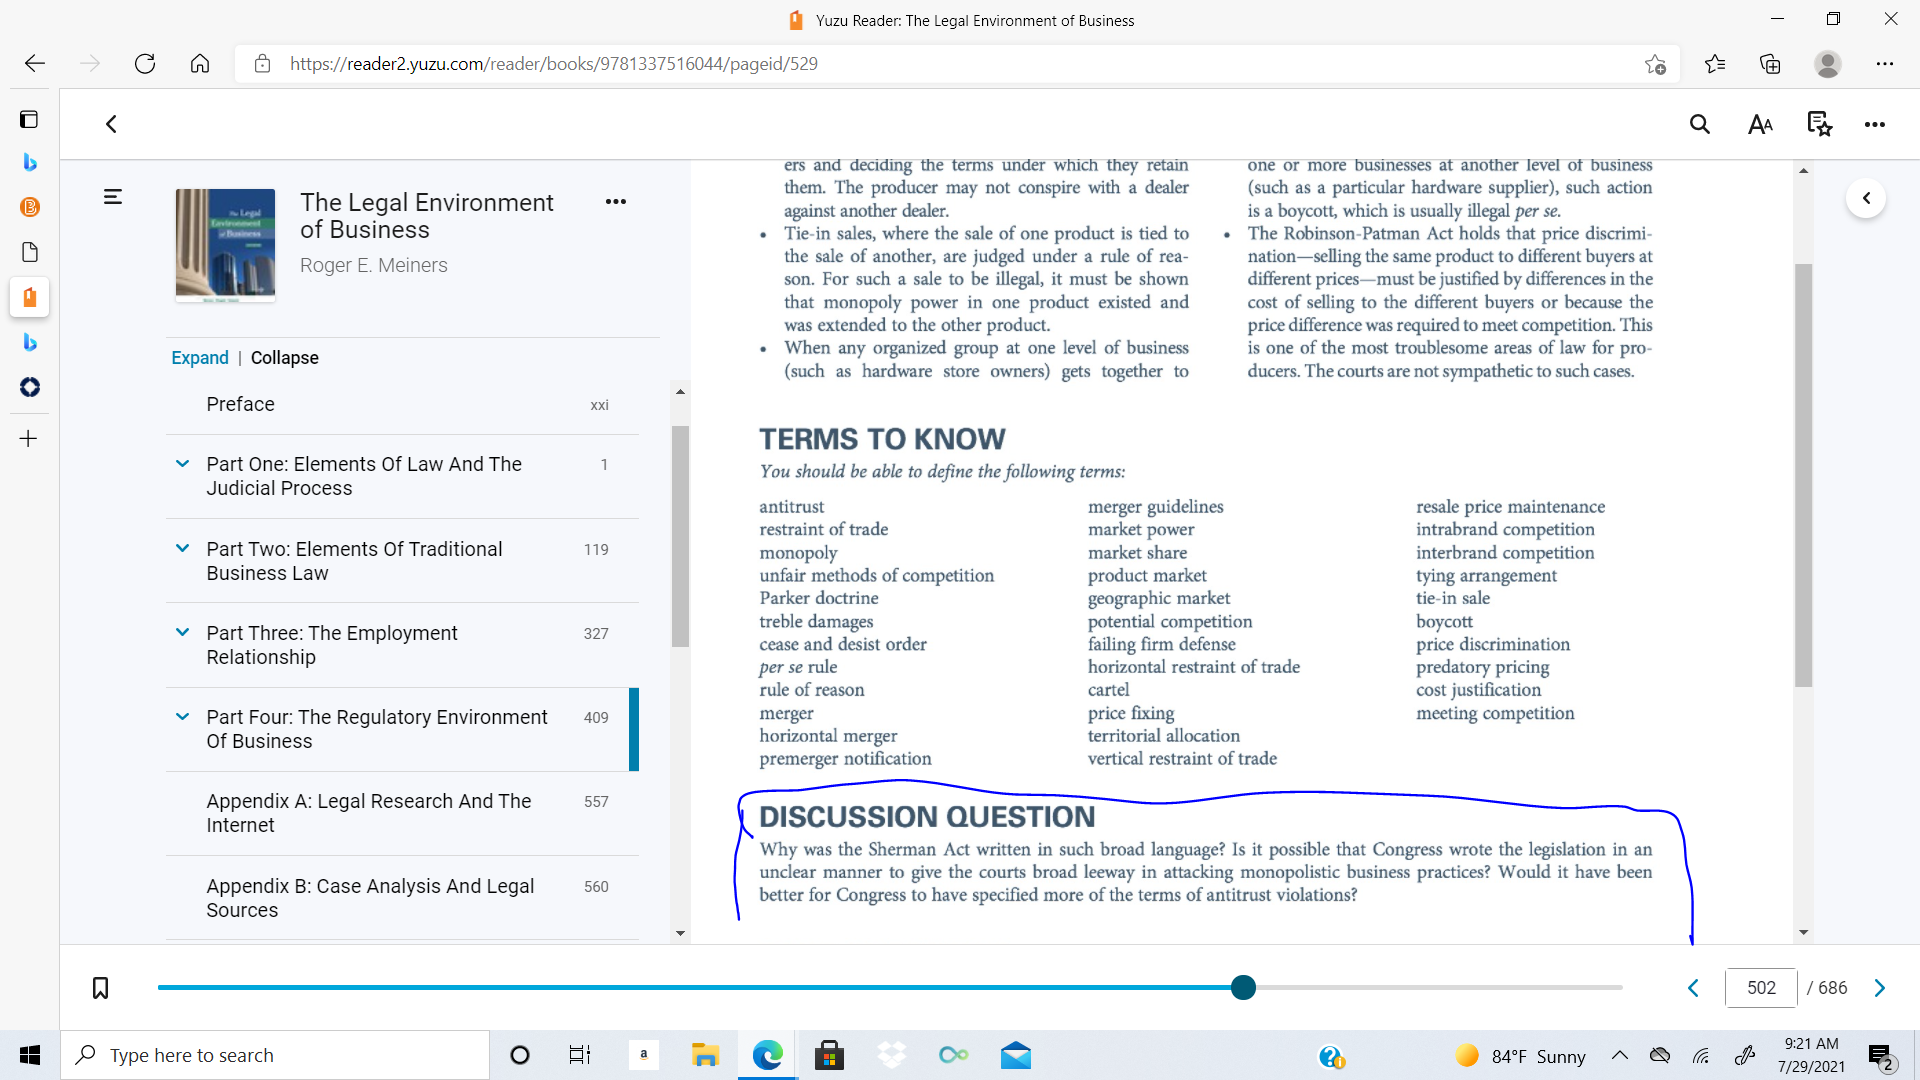Bookmark the current page
The width and height of the screenshot is (1920, 1080).
pos(100,988)
